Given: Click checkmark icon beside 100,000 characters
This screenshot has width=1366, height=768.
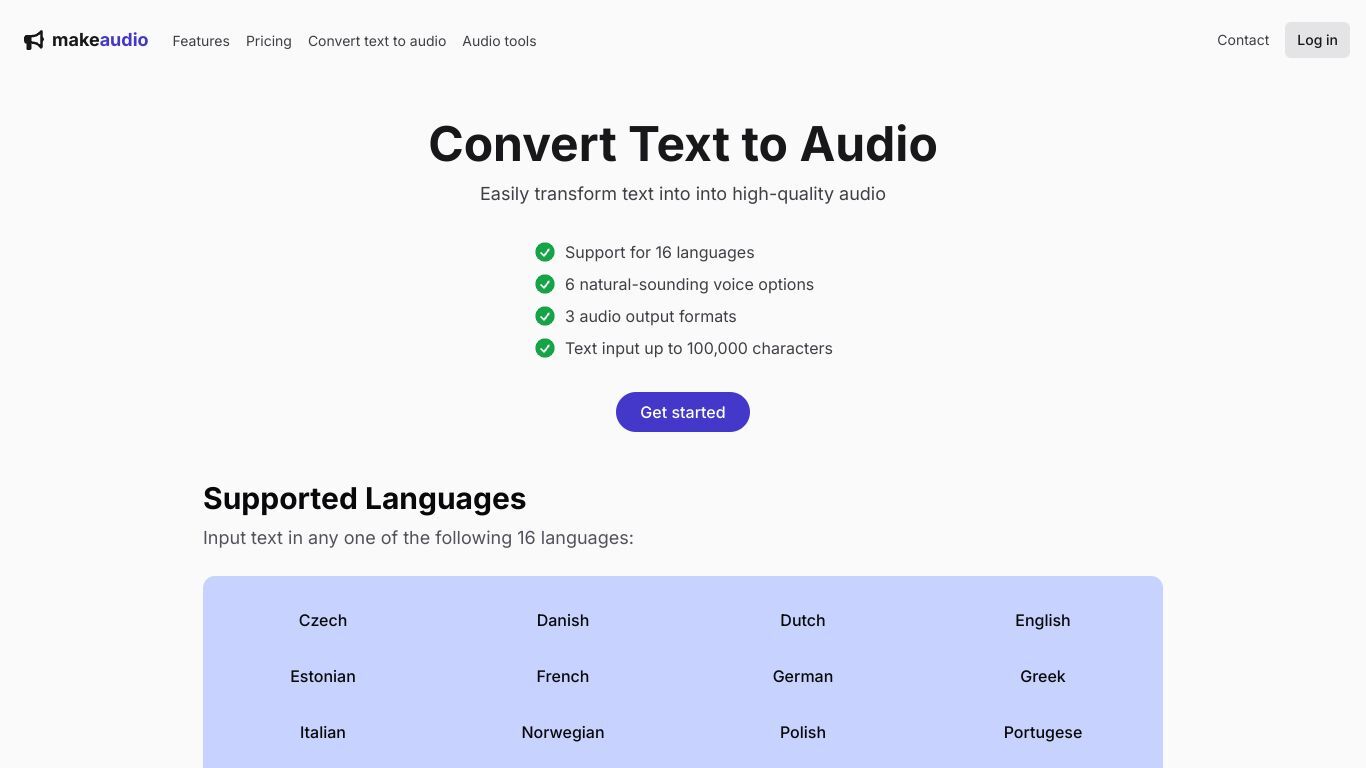Looking at the screenshot, I should [x=545, y=348].
